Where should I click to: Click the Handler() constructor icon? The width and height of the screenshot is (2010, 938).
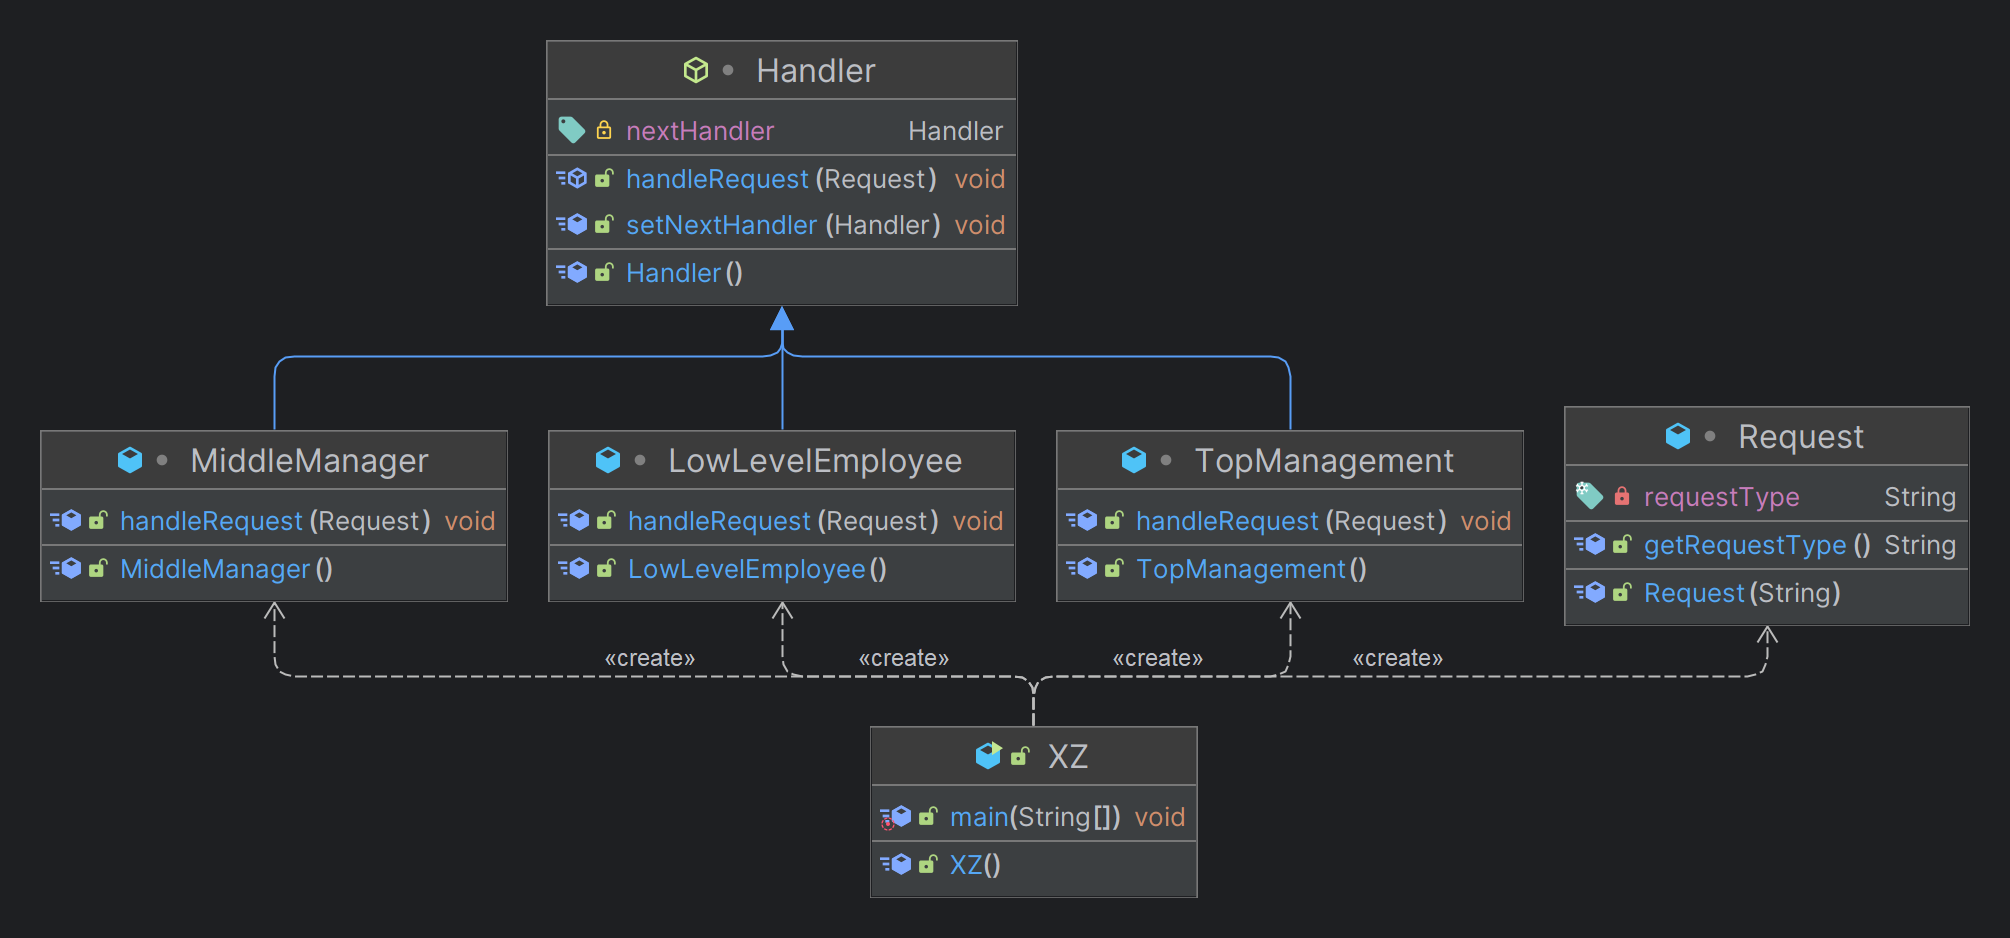coord(573,272)
